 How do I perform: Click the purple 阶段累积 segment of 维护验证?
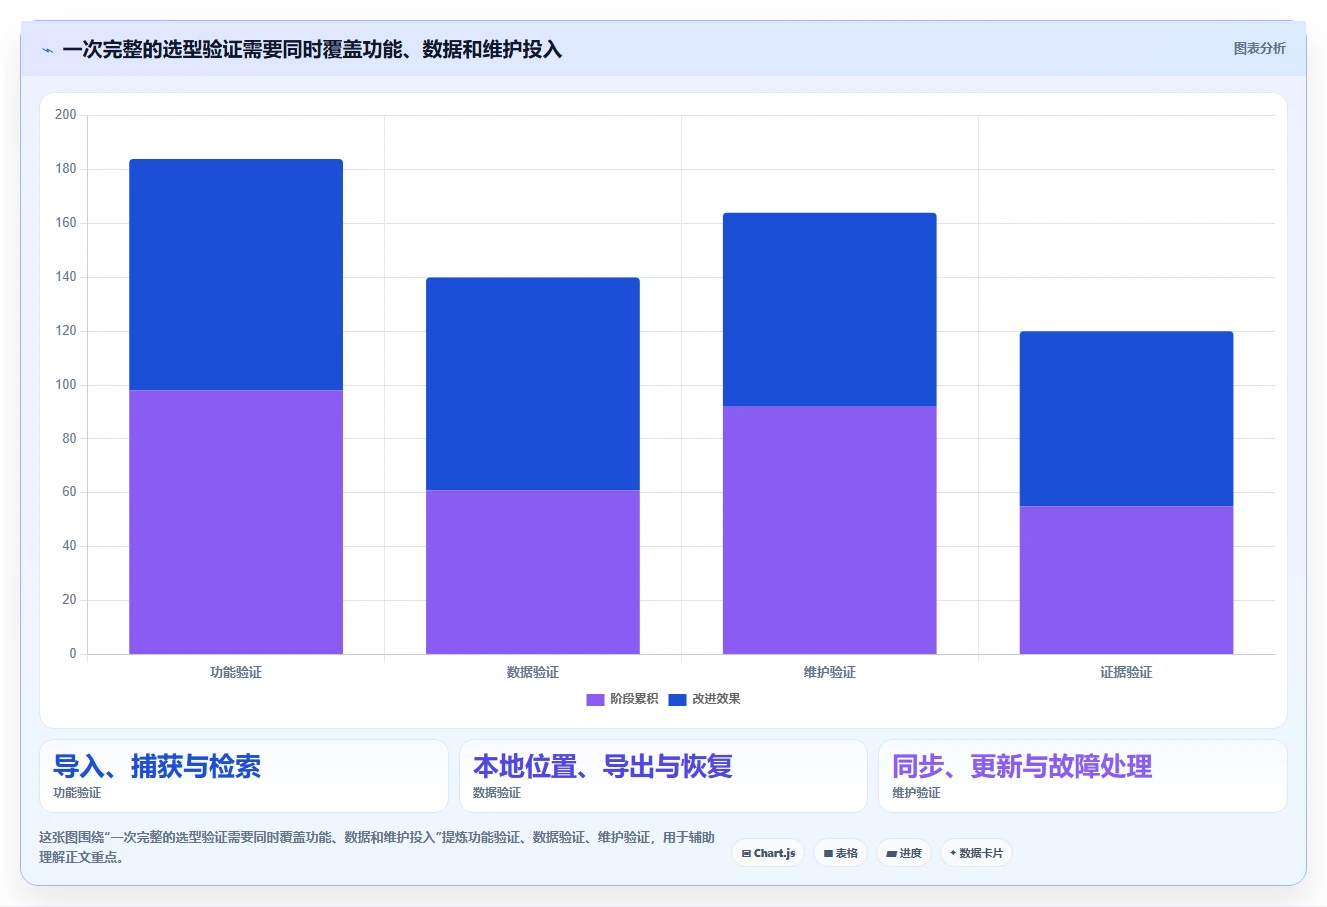click(830, 530)
